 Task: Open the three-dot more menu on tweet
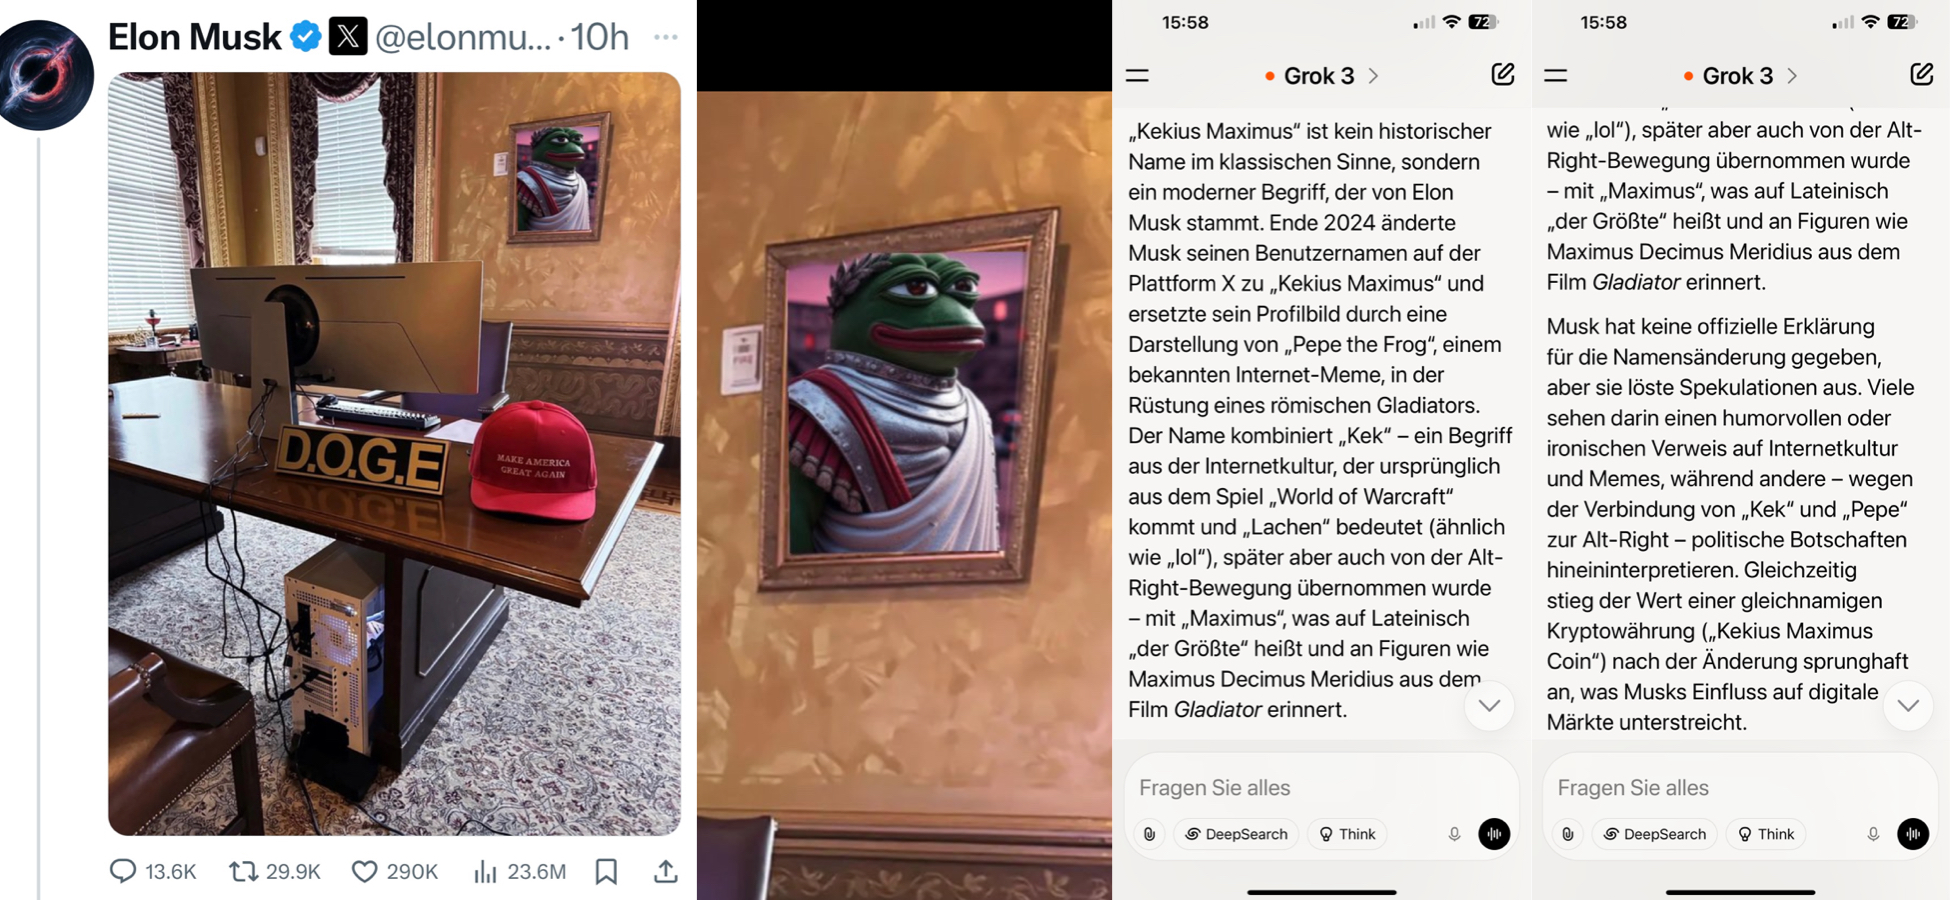(665, 37)
